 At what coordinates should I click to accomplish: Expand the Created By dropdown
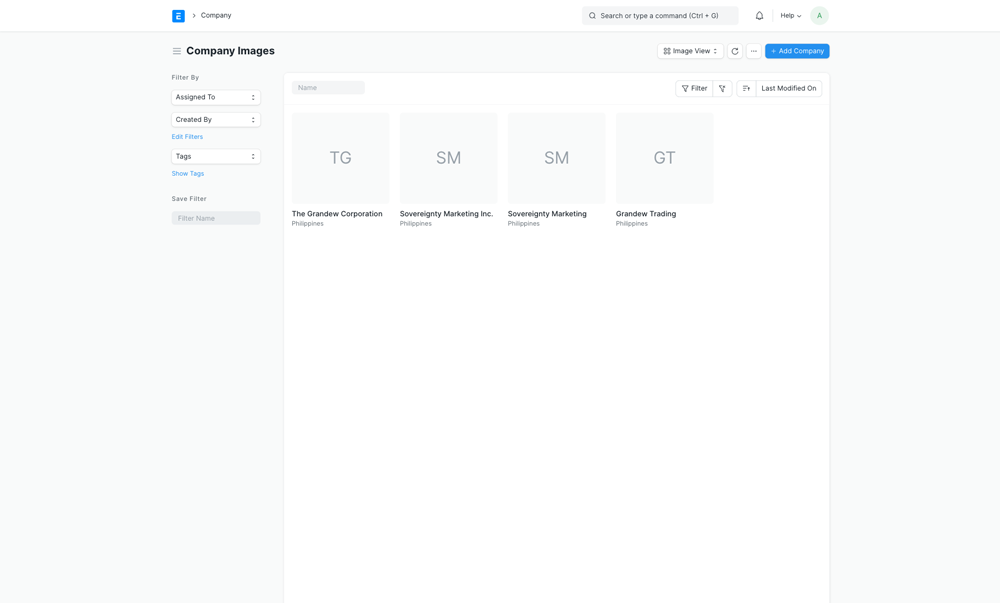tap(215, 119)
